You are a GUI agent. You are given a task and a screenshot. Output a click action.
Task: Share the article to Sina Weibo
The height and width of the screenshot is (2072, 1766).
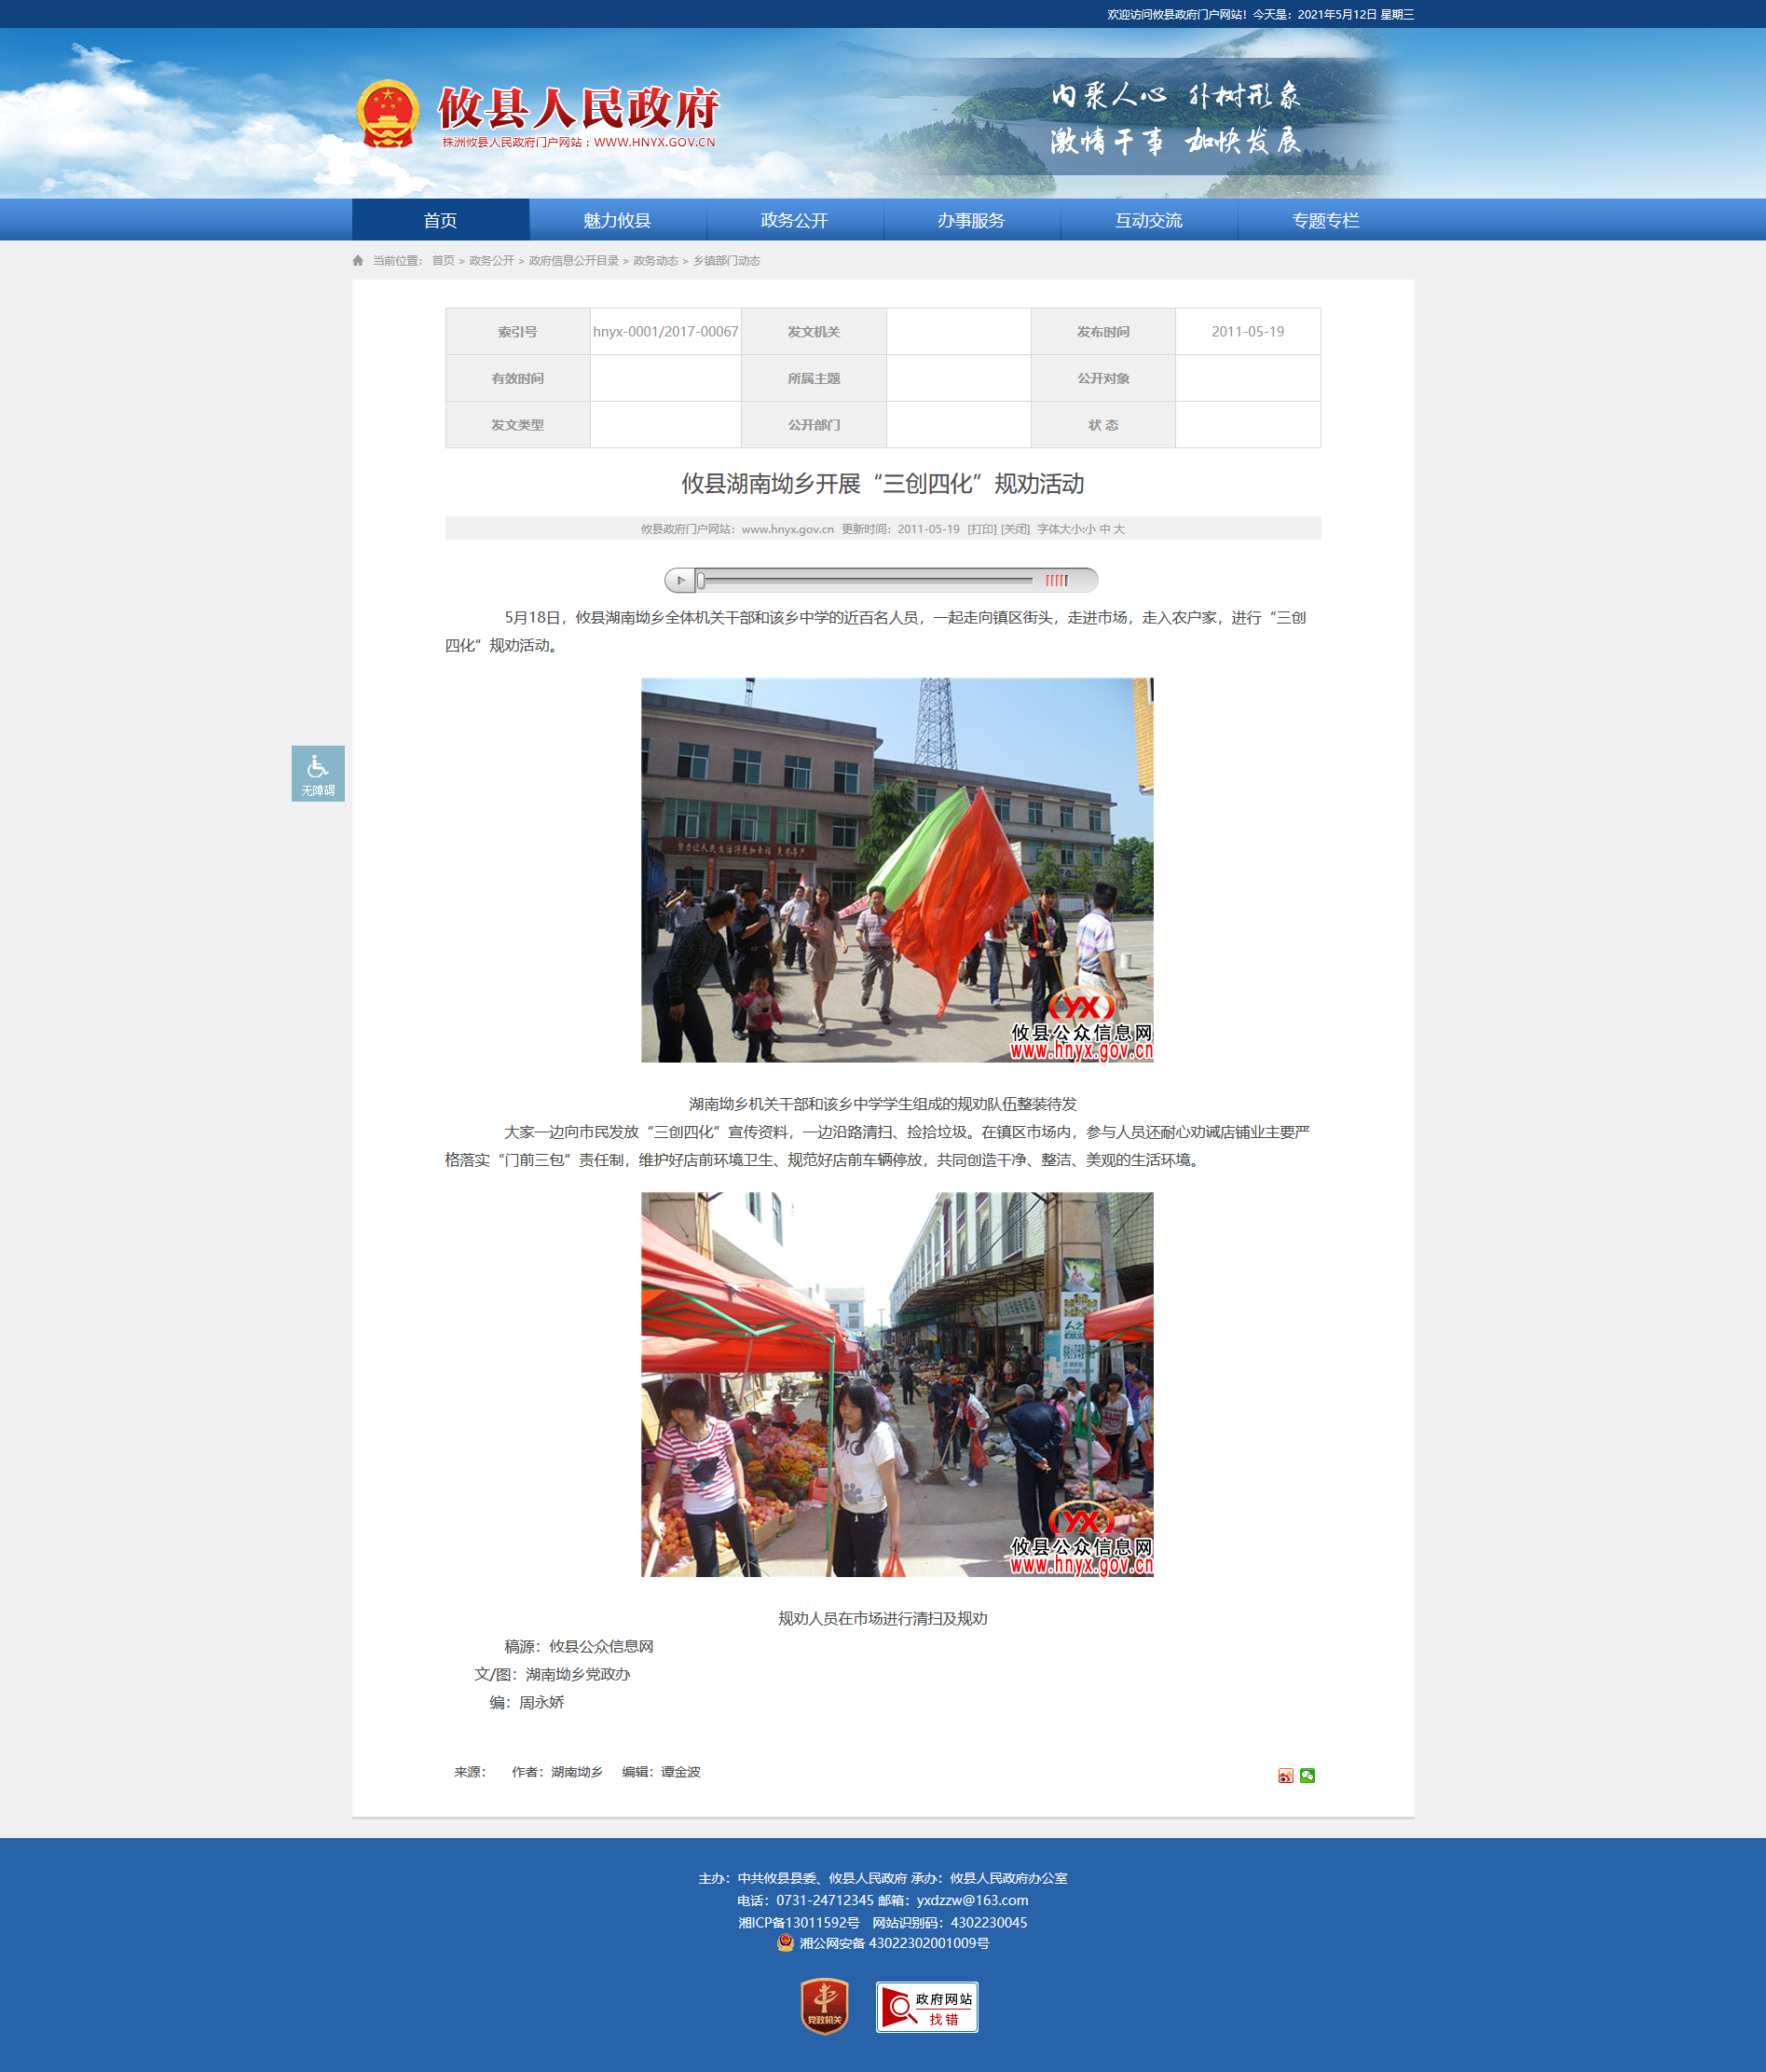click(1285, 1776)
